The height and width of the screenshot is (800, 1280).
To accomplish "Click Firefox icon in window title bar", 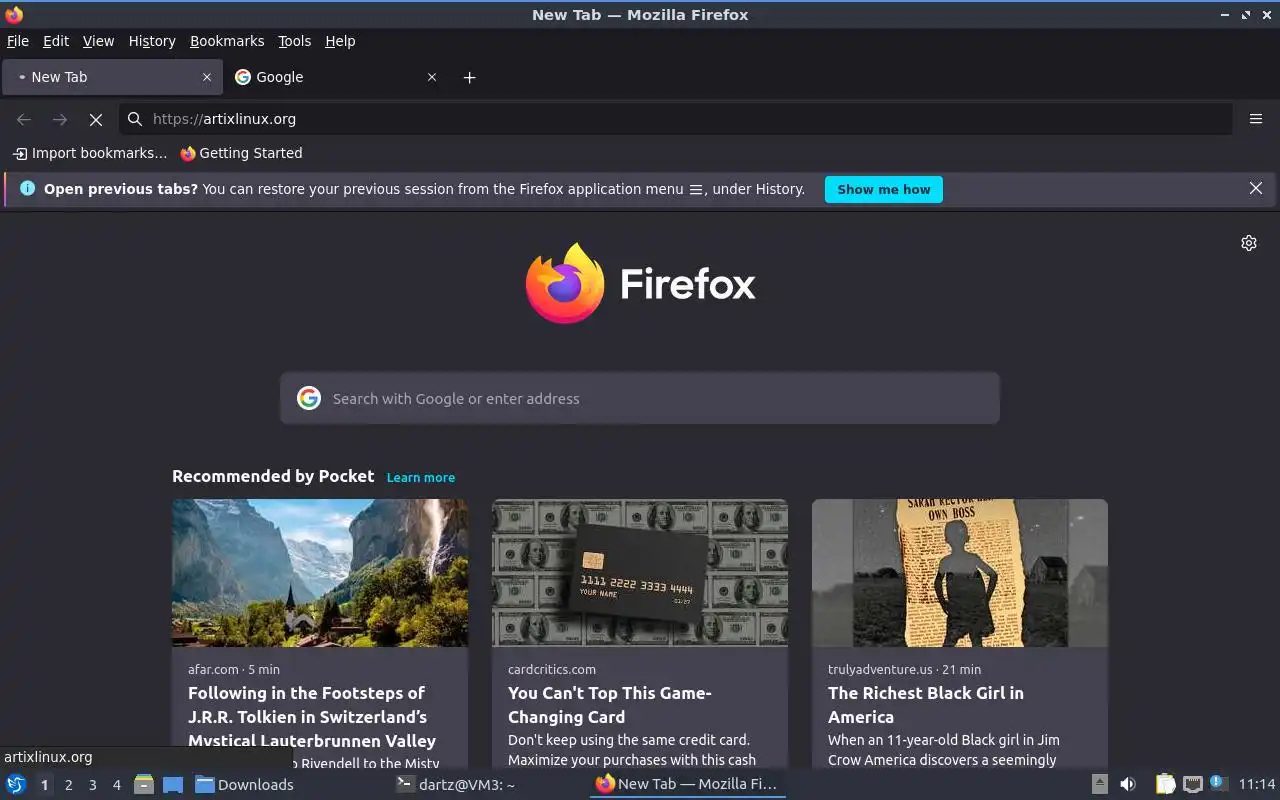I will [x=14, y=15].
